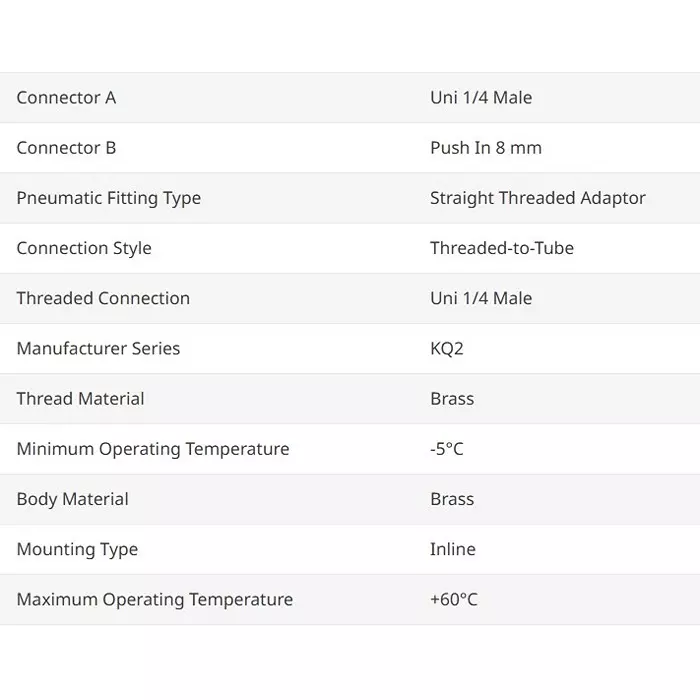Image resolution: width=700 pixels, height=700 pixels.
Task: Select the Threaded-to-Tube value
Action: (502, 248)
